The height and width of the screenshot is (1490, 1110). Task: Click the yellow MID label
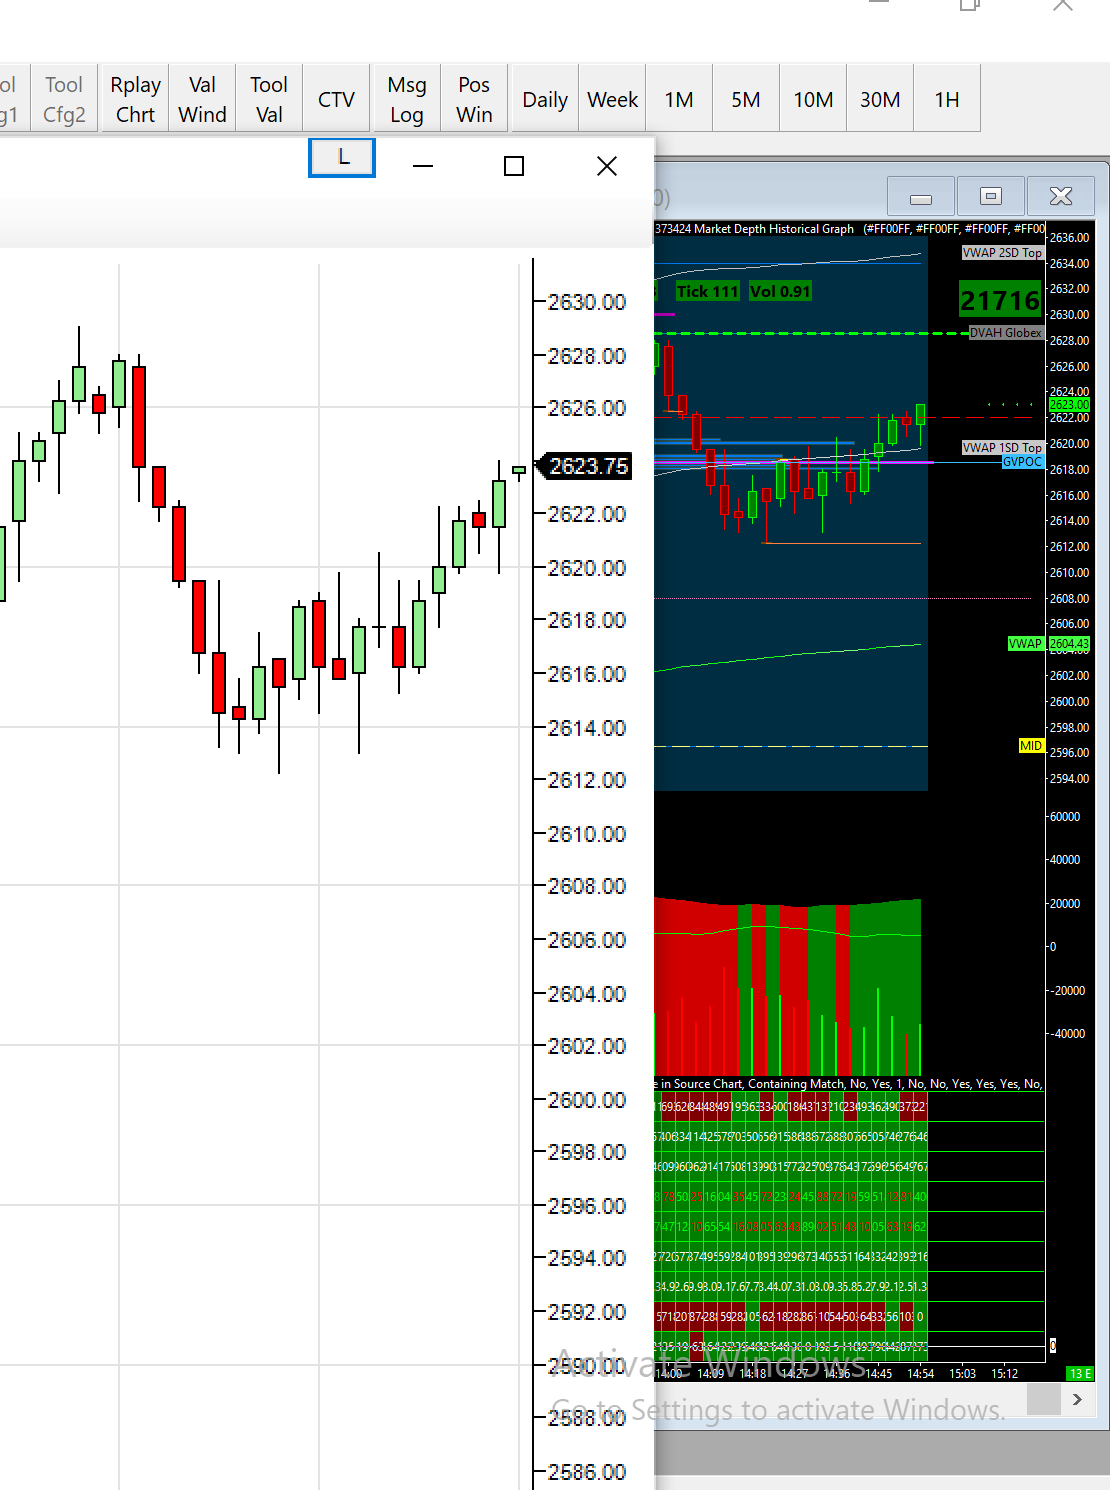(x=1031, y=746)
